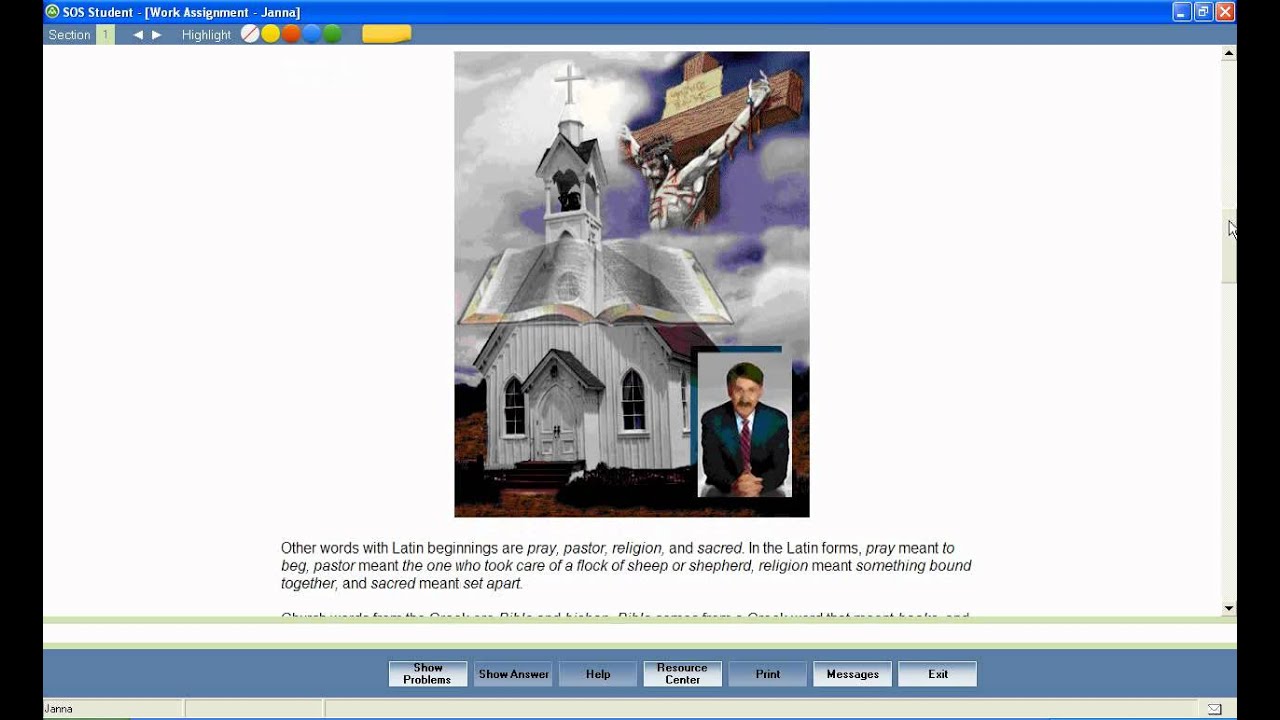Click Show Answer button
The image size is (1280, 720).
pos(513,674)
